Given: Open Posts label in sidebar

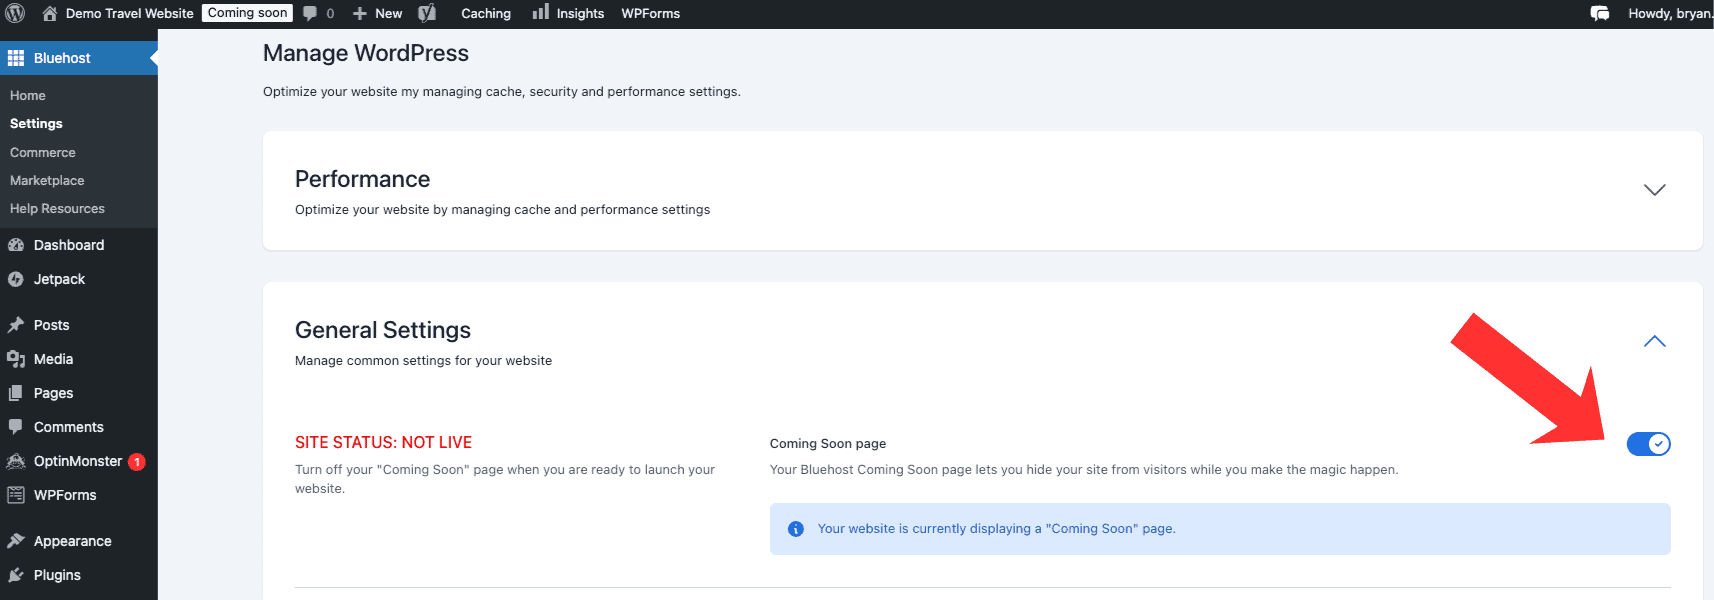Looking at the screenshot, I should click(51, 325).
